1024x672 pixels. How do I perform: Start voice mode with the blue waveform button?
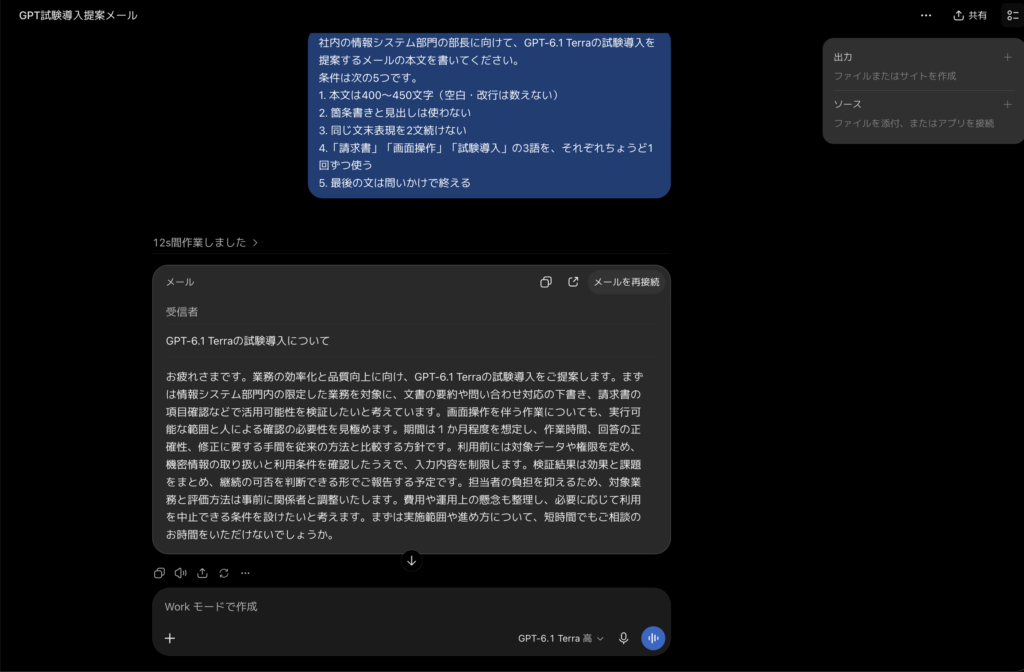(653, 638)
